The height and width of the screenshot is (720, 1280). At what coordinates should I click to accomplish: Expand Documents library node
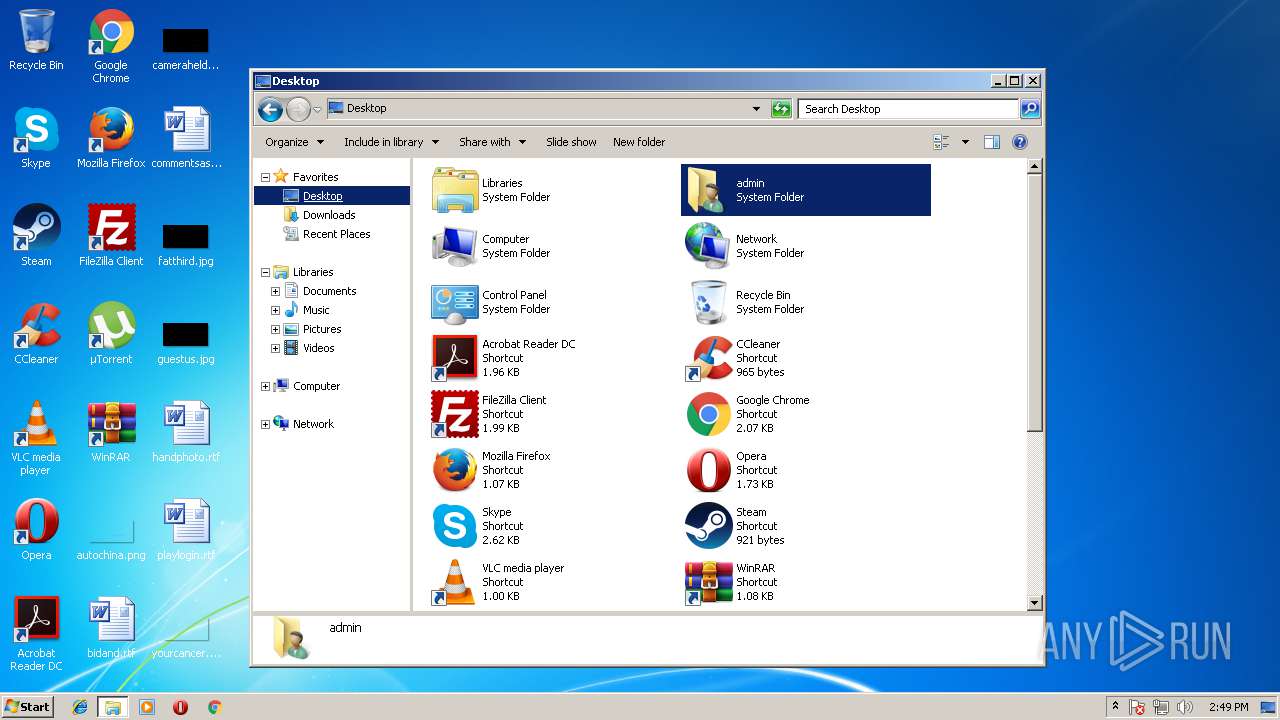pos(275,291)
